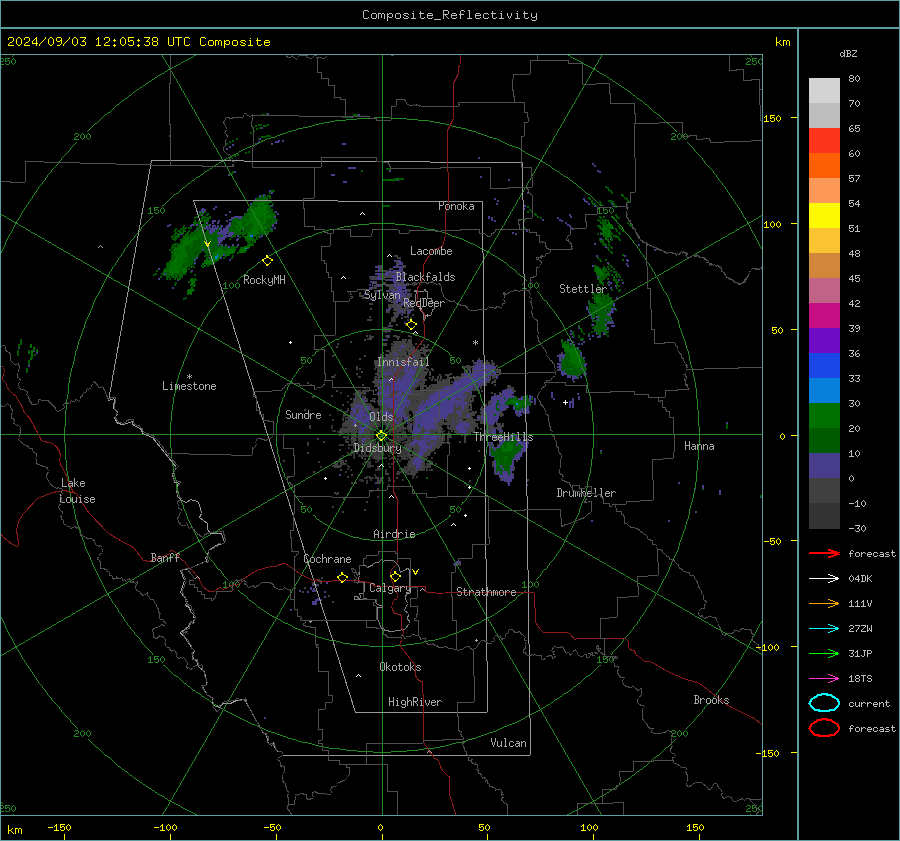Click the Vulcan city label
Image resolution: width=900 pixels, height=841 pixels.
click(509, 743)
